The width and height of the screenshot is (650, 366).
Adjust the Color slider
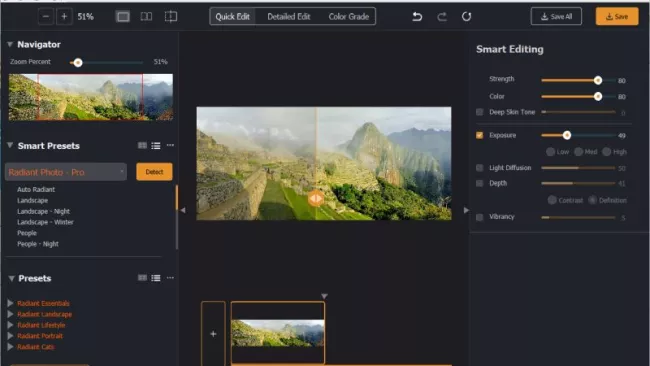click(578, 97)
